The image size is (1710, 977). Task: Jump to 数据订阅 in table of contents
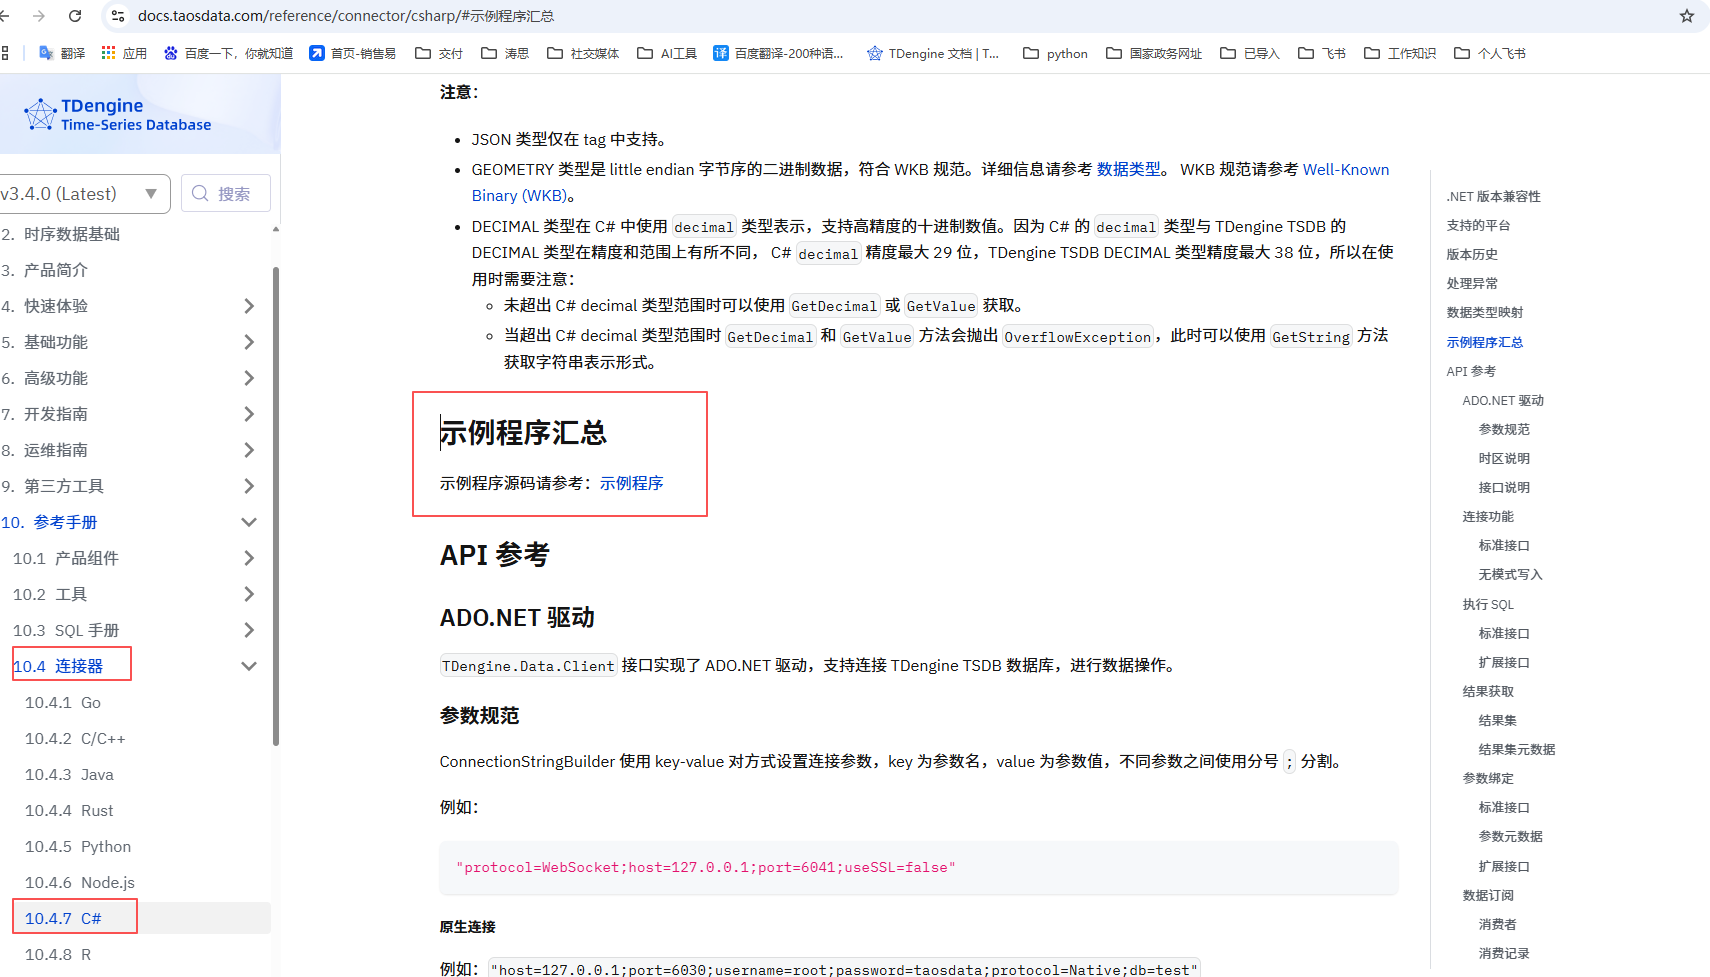[x=1488, y=895]
